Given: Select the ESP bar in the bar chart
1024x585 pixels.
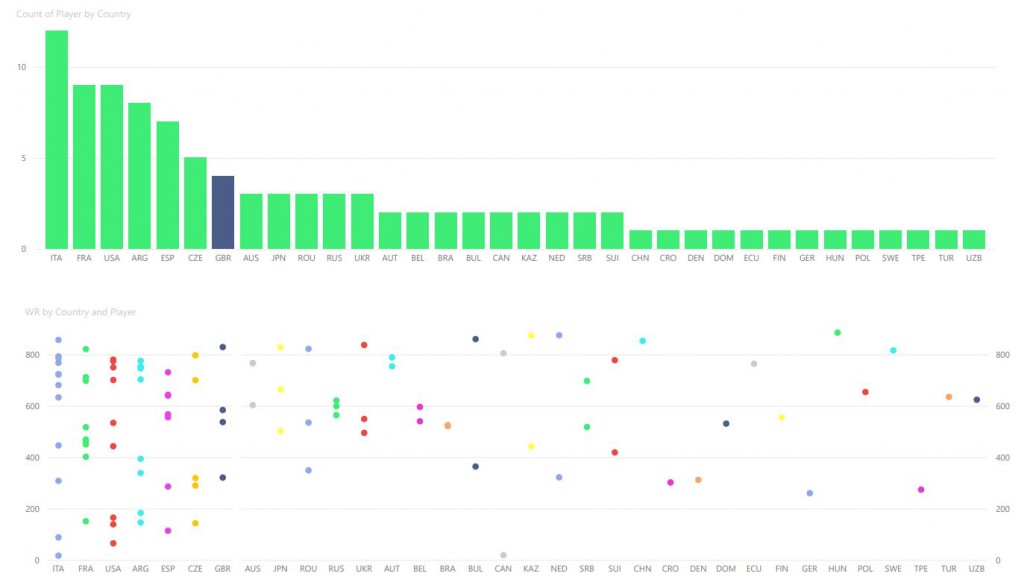Looking at the screenshot, I should (168, 185).
